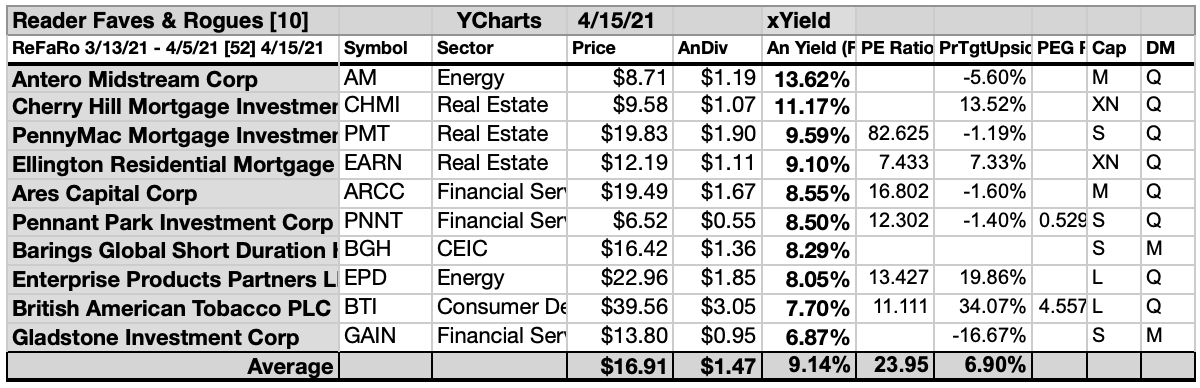Click the YCharts header cell
This screenshot has width=1200, height=388.
point(499,19)
